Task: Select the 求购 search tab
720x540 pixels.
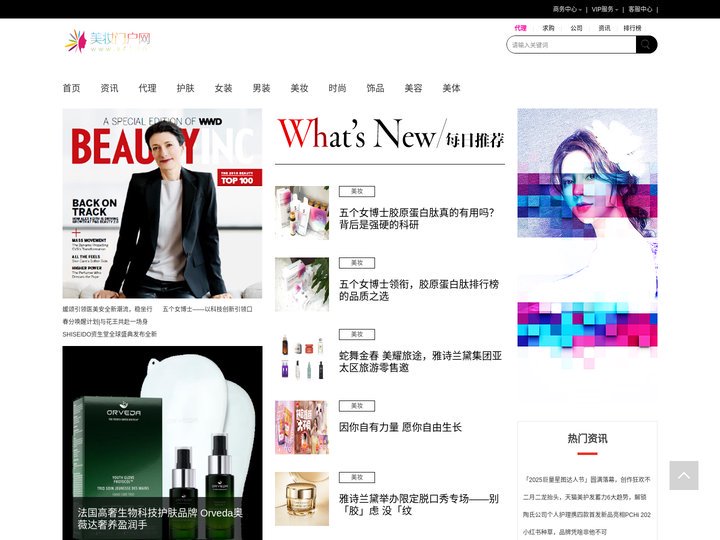Action: pos(548,28)
